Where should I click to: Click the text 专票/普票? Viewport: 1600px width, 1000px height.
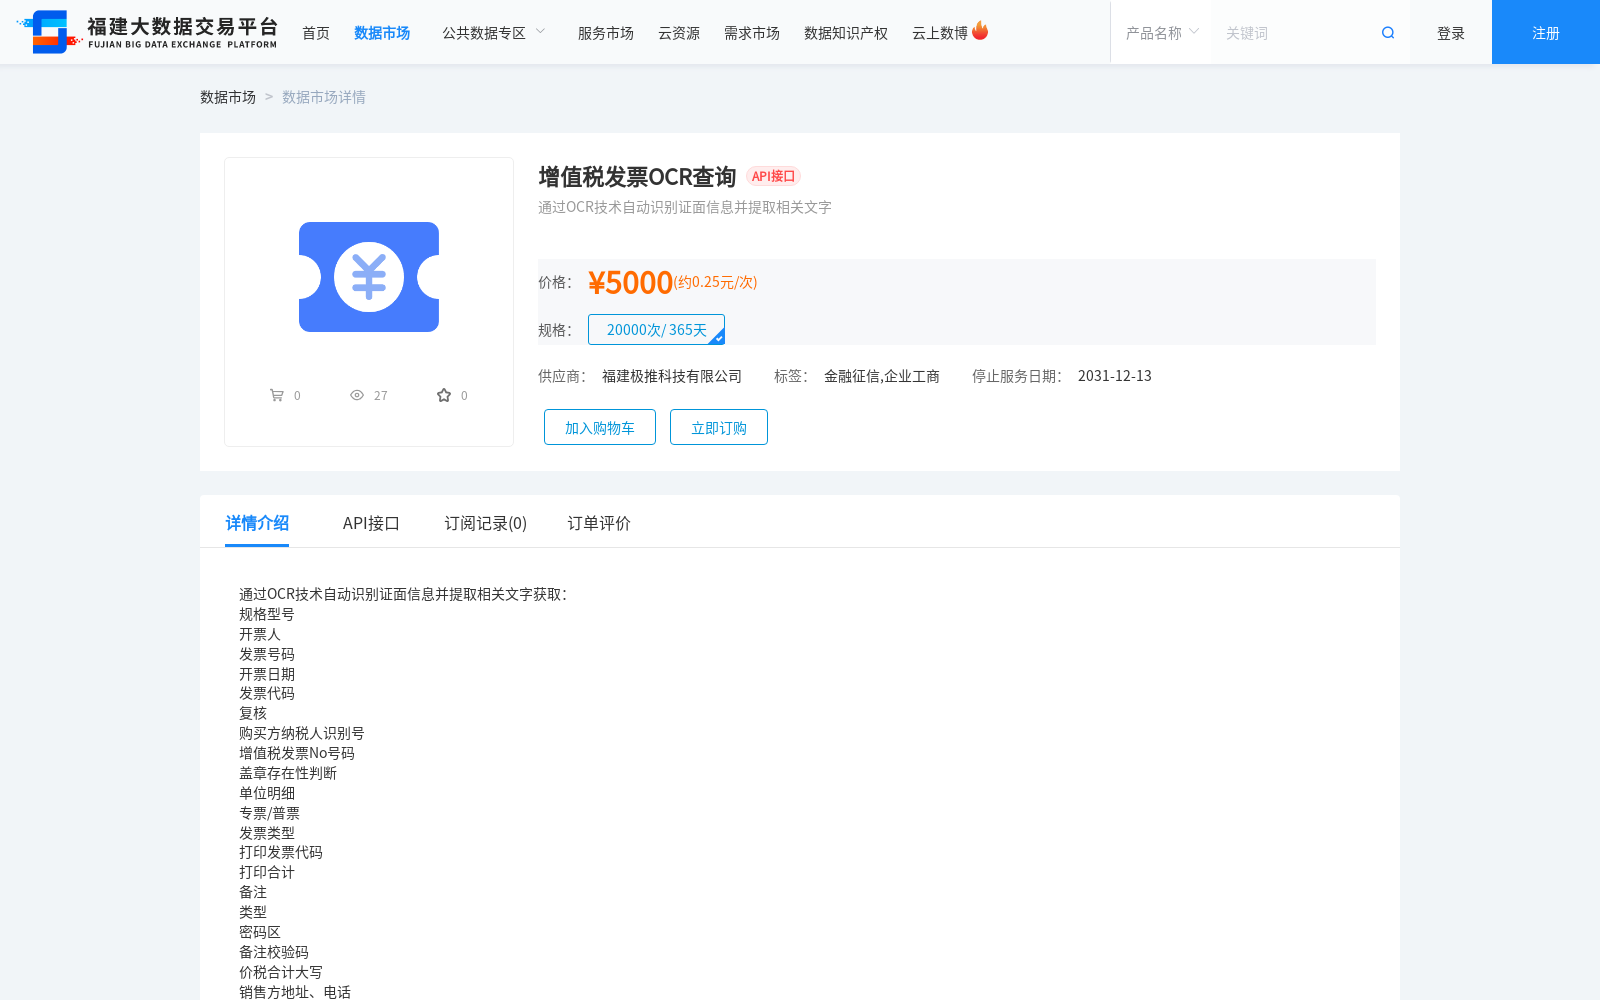[269, 813]
